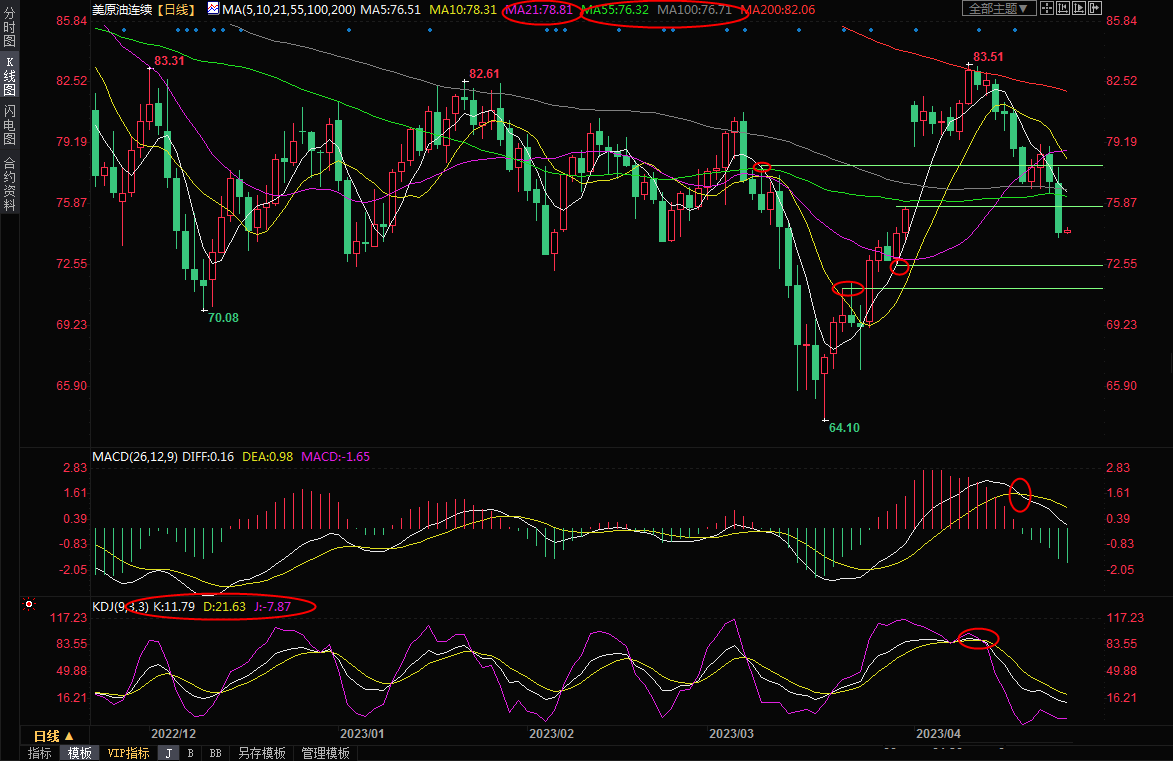Open the 全部主题 dropdown
Screen dimensions: 1173x761
tap(999, 8)
